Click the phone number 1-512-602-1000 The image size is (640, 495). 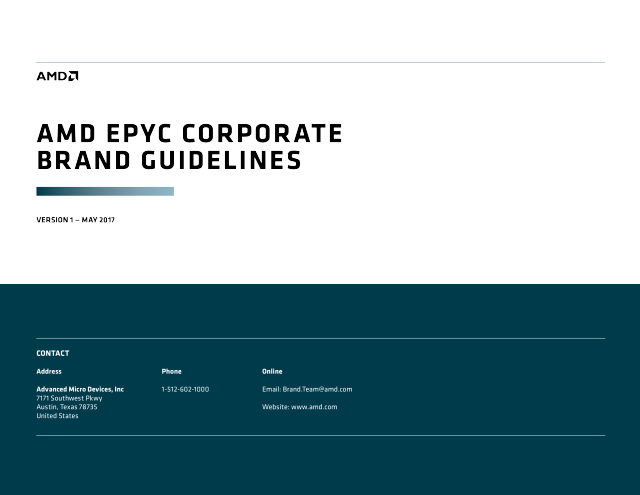click(185, 389)
